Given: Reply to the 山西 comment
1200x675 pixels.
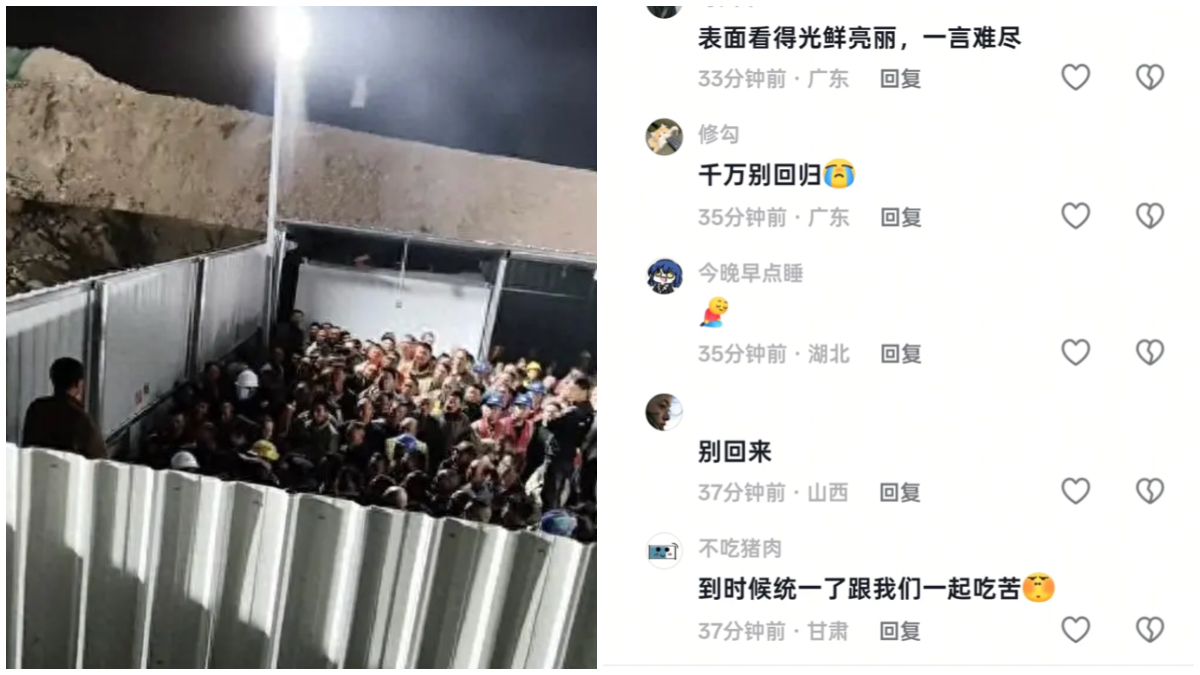Looking at the screenshot, I should point(900,492).
